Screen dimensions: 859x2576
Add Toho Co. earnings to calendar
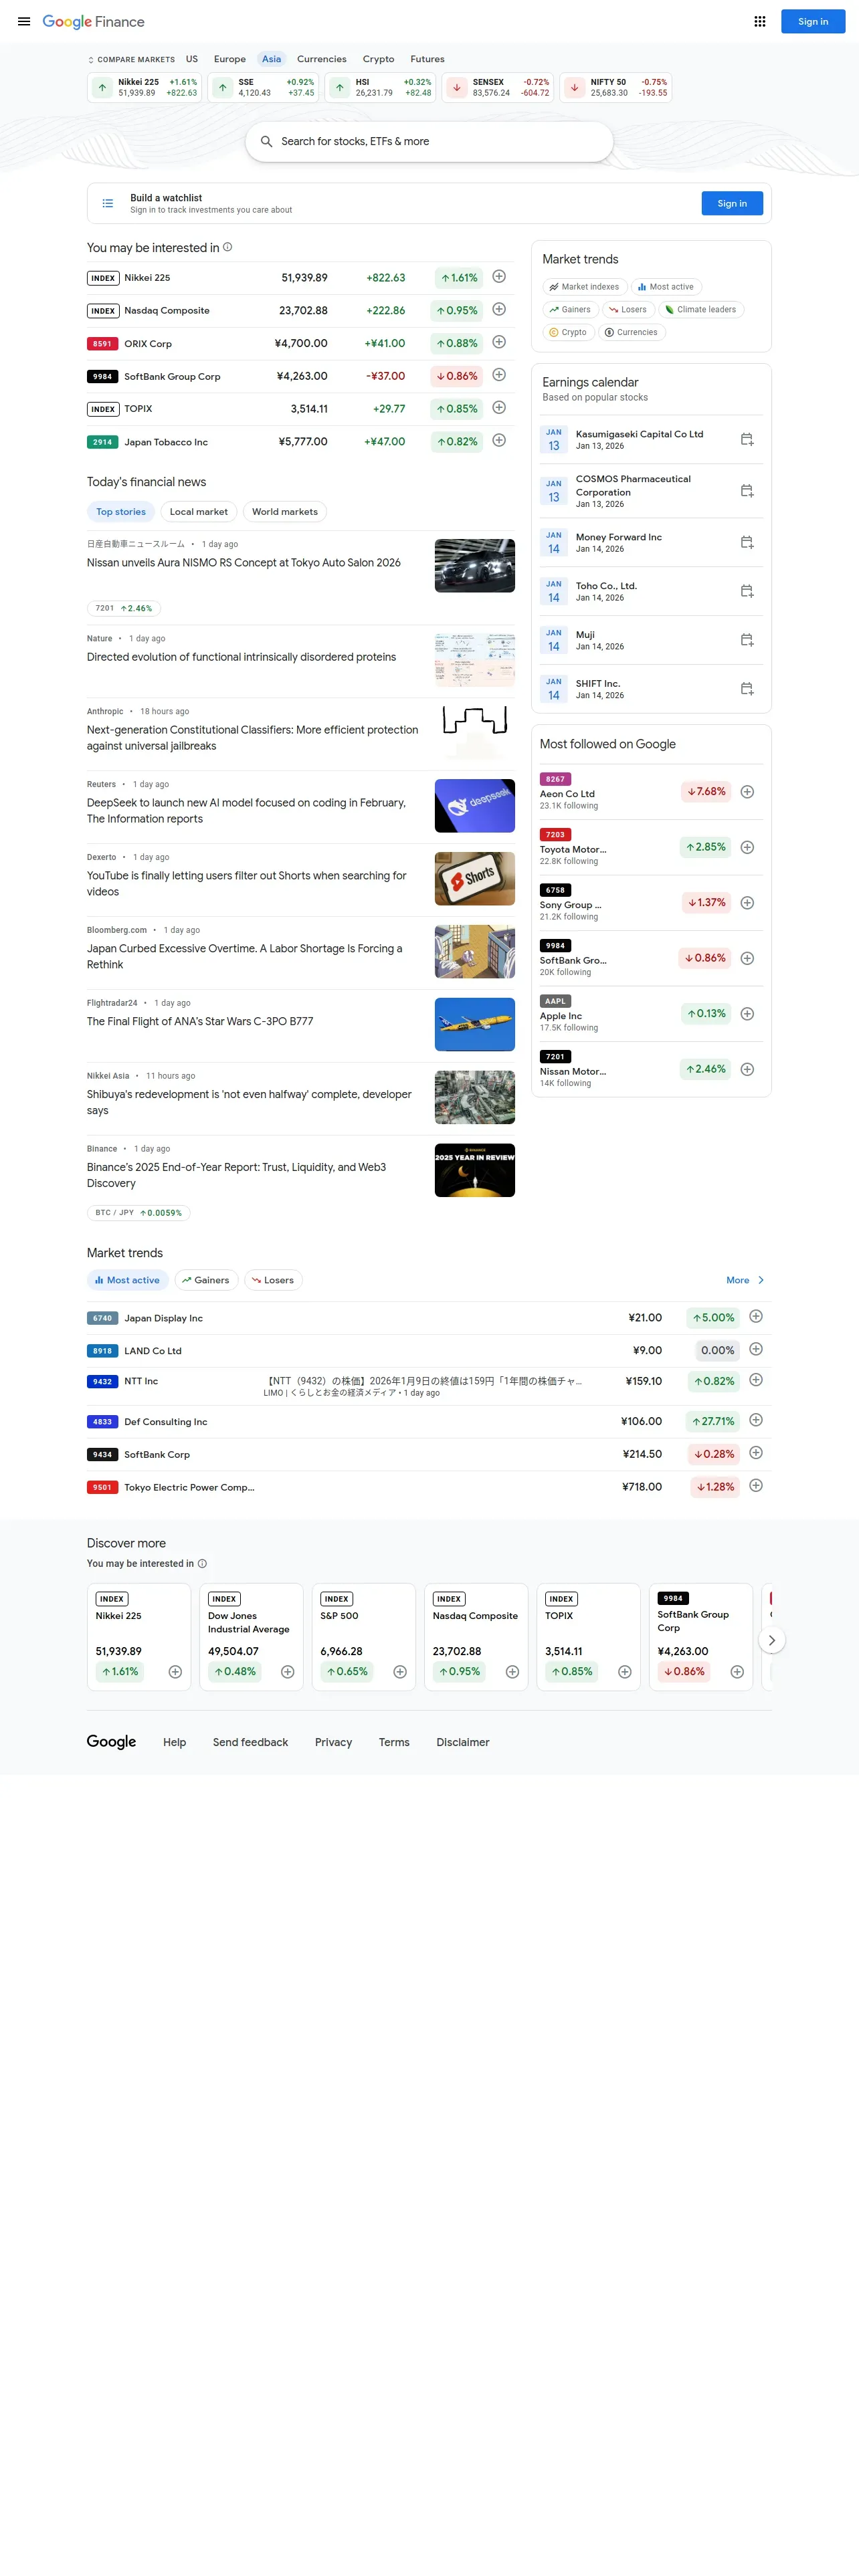point(747,591)
